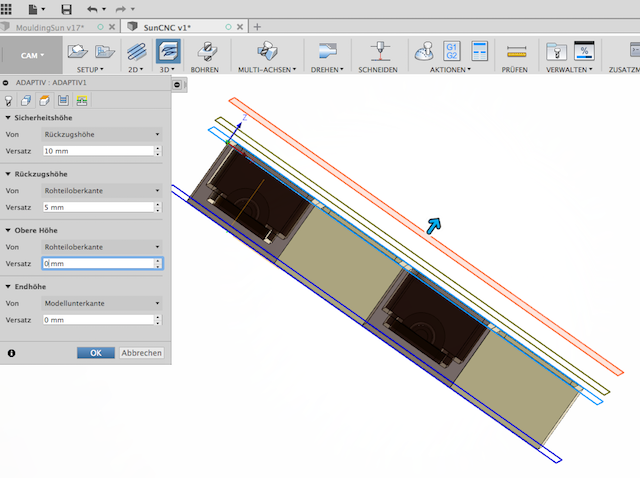640x478 pixels.
Task: Select the Prüfen measure tool
Action: 516,52
